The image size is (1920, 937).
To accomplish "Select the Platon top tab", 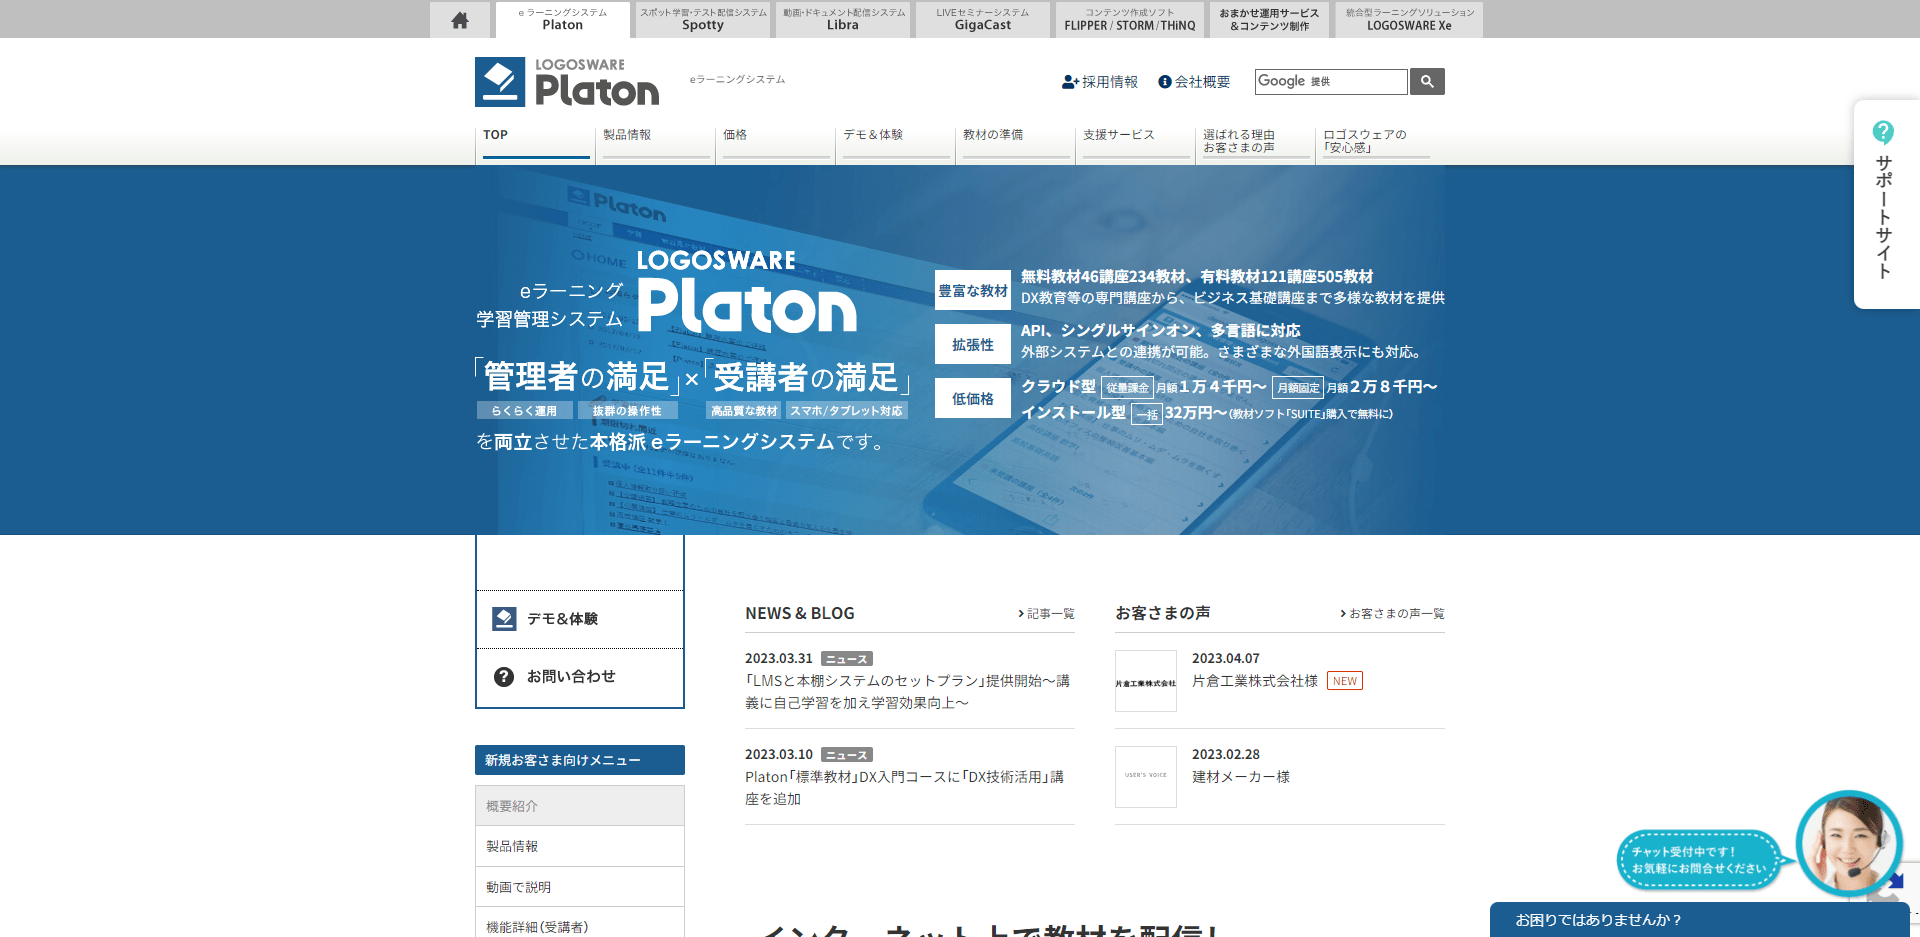I will (563, 20).
